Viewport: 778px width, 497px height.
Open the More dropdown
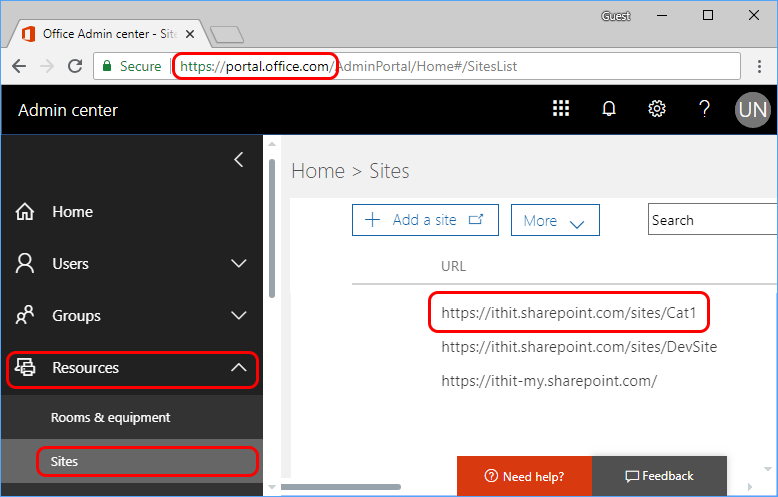pyautogui.click(x=555, y=220)
